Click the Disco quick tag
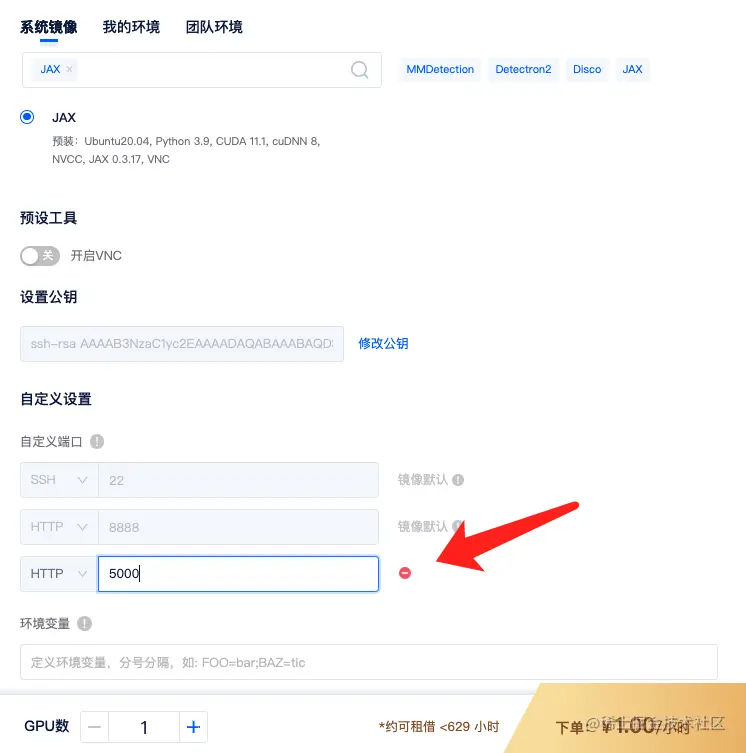The image size is (746, 753). click(x=587, y=69)
